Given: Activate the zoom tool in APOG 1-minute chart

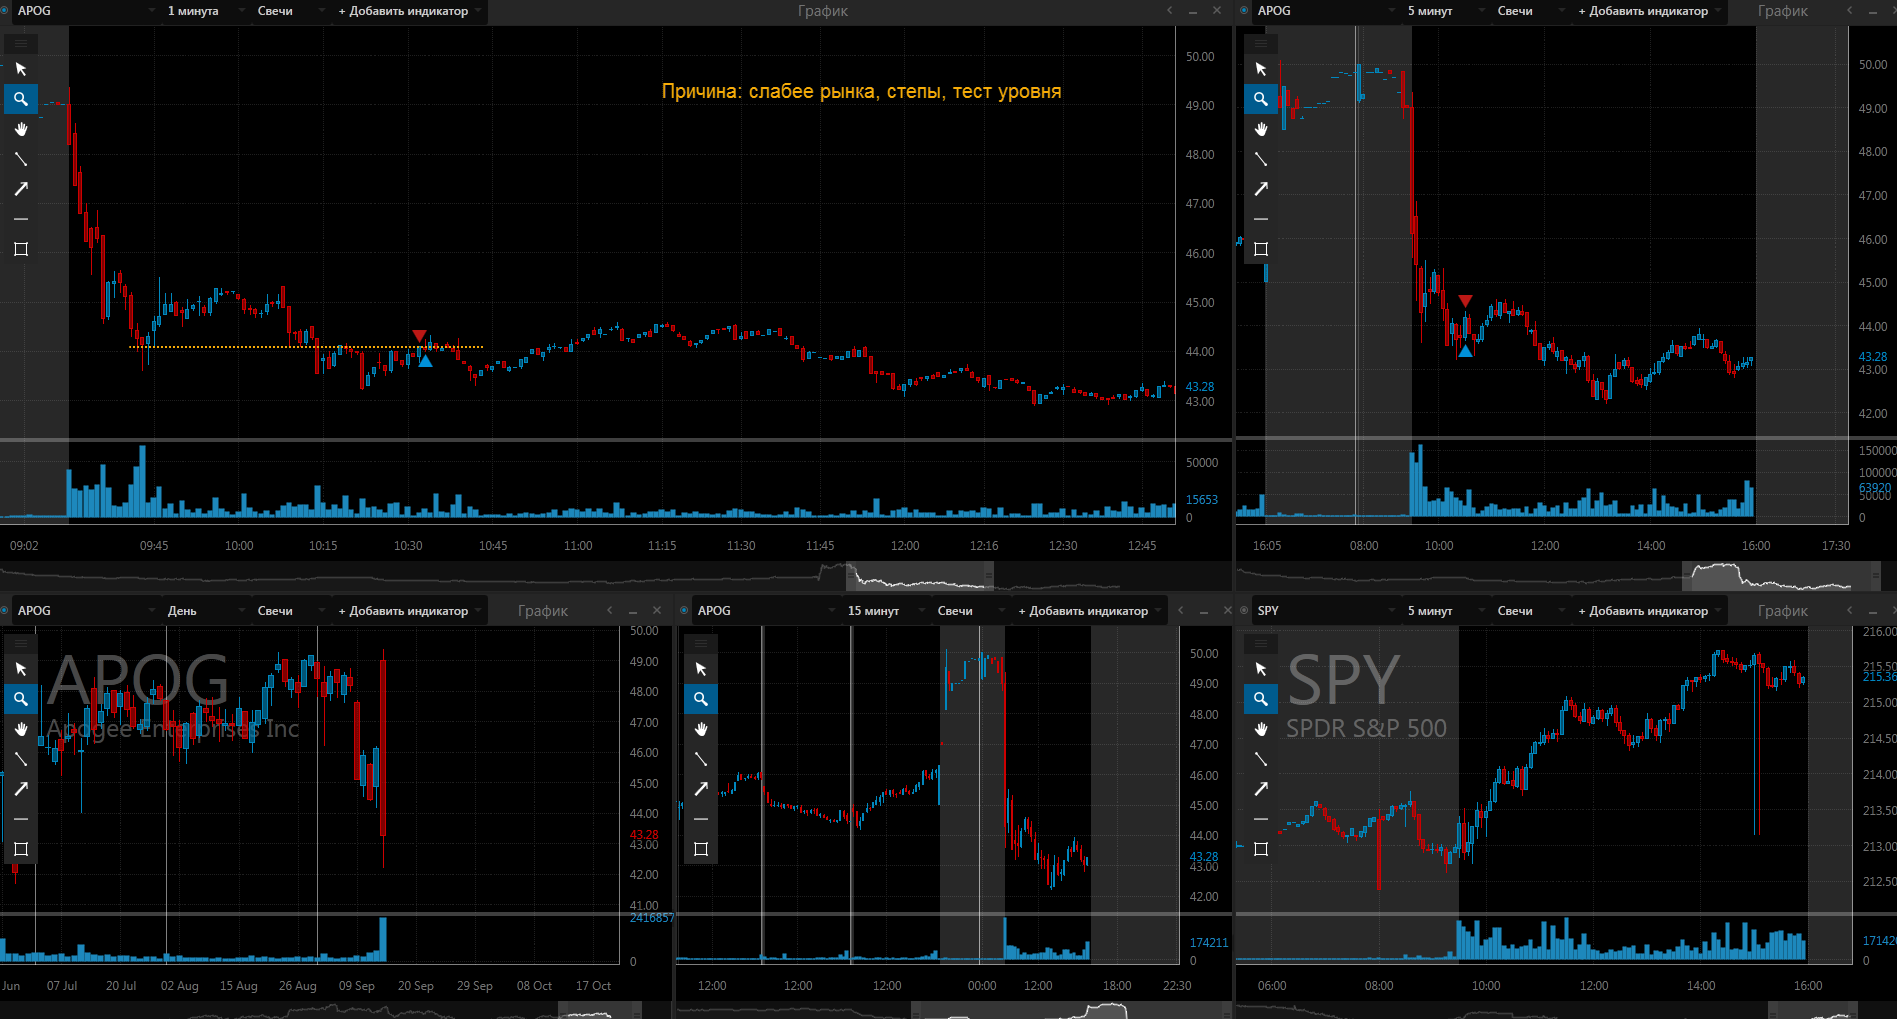Looking at the screenshot, I should pyautogui.click(x=20, y=99).
